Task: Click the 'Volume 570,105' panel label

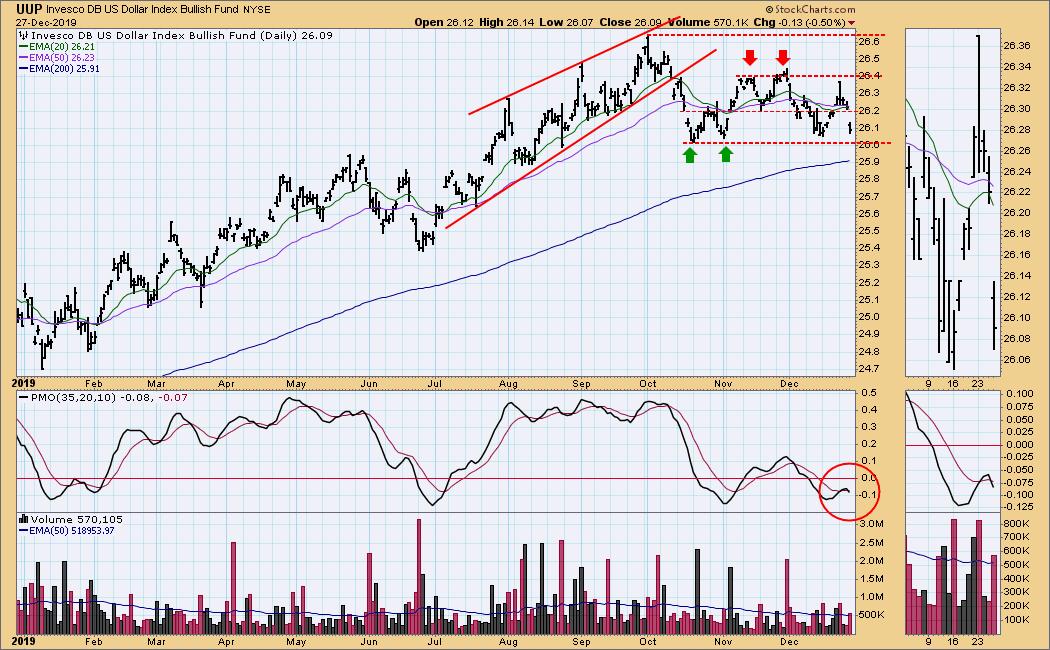Action: click(76, 519)
